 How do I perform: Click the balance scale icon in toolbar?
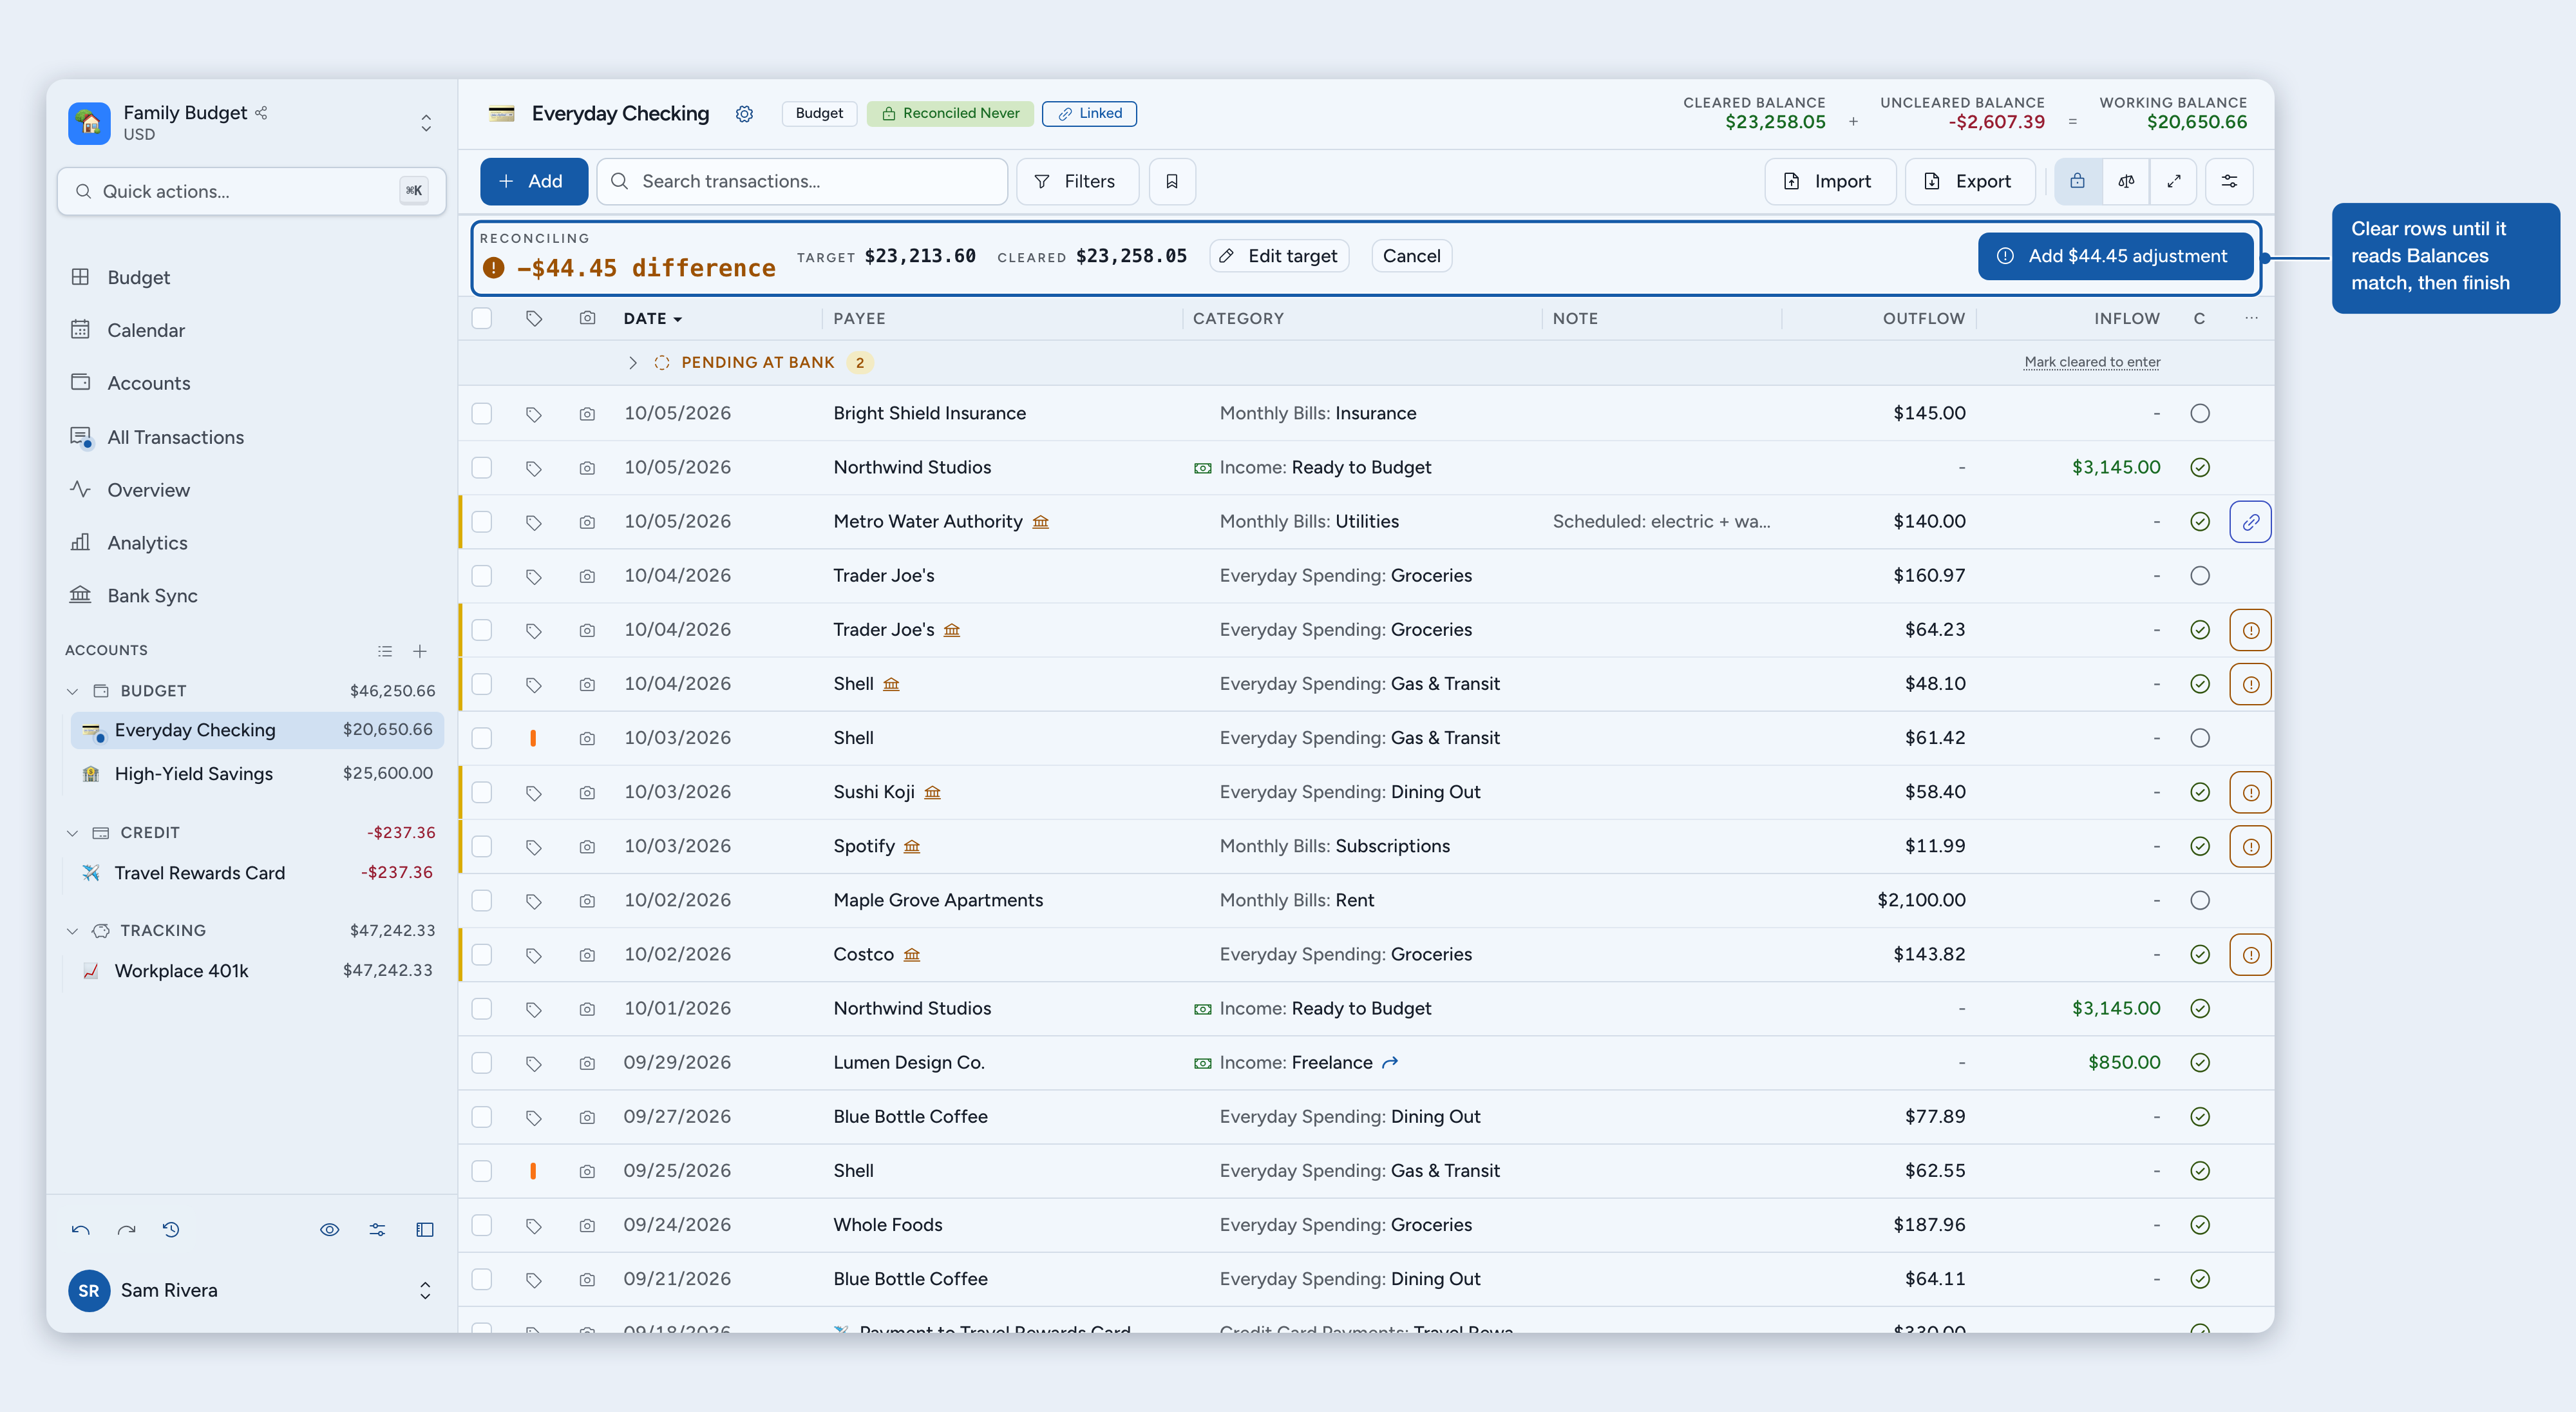point(2125,181)
